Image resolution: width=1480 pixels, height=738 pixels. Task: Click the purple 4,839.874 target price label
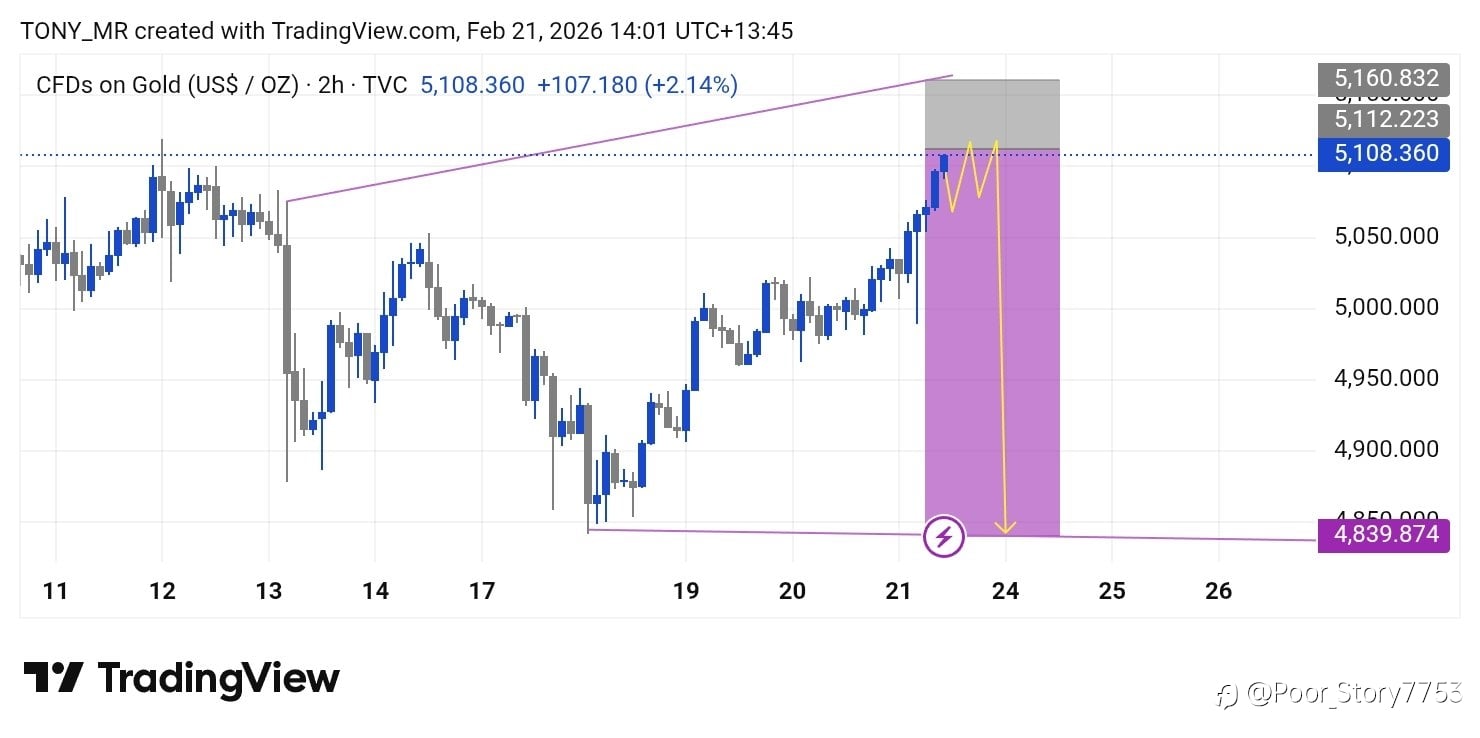pos(1383,535)
